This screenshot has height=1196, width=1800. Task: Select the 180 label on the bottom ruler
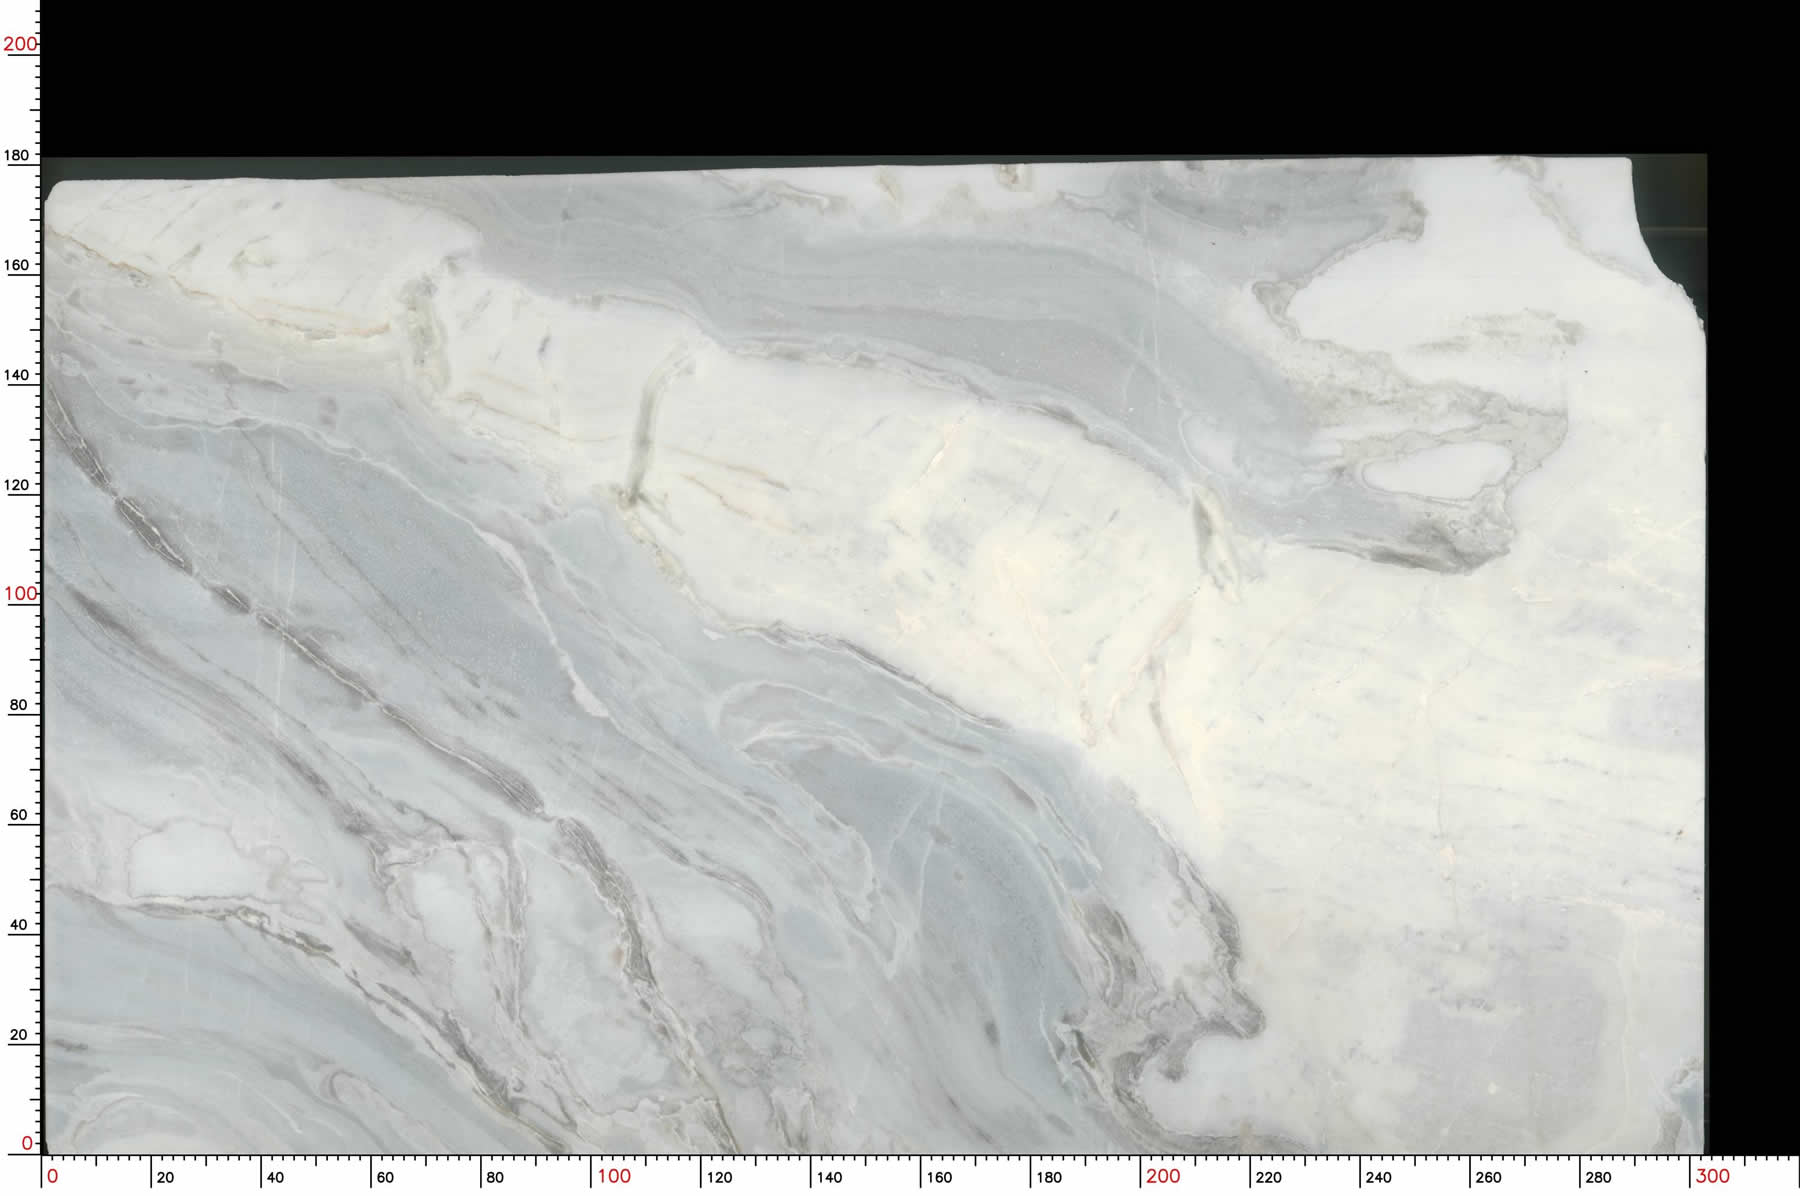(x=1049, y=1177)
